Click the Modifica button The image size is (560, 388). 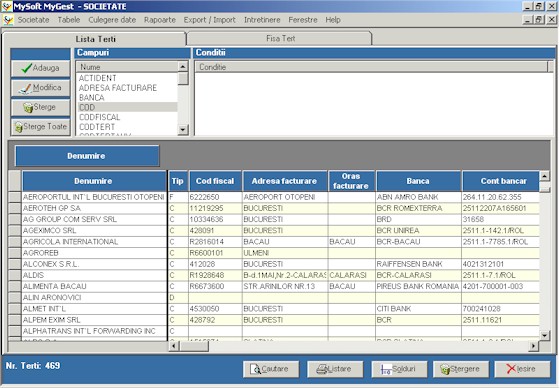(40, 88)
